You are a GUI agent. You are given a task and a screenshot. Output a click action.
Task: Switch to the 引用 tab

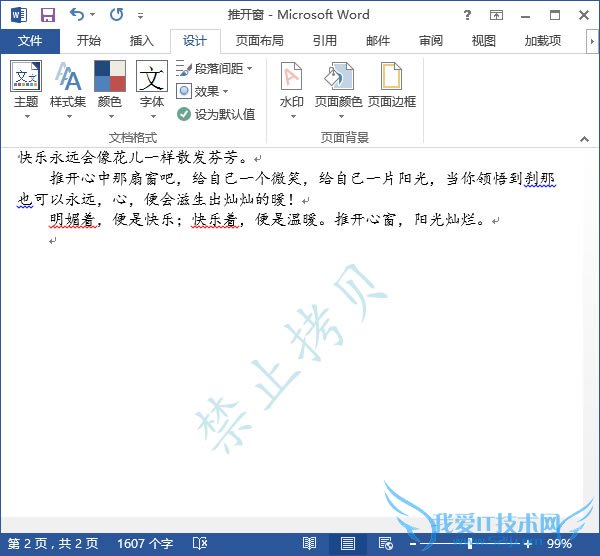pos(325,41)
